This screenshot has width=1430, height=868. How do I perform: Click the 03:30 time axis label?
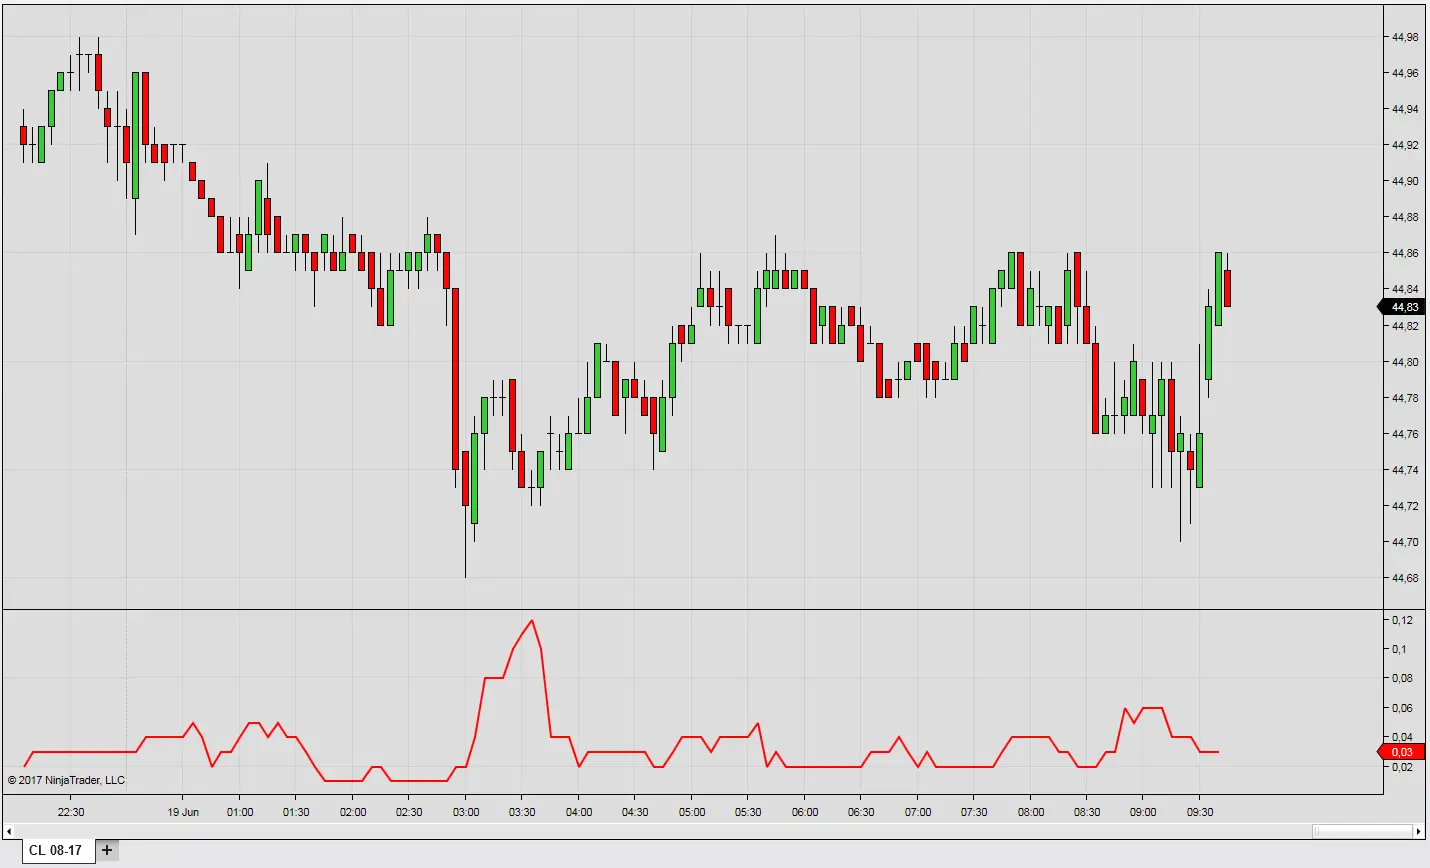click(x=522, y=812)
